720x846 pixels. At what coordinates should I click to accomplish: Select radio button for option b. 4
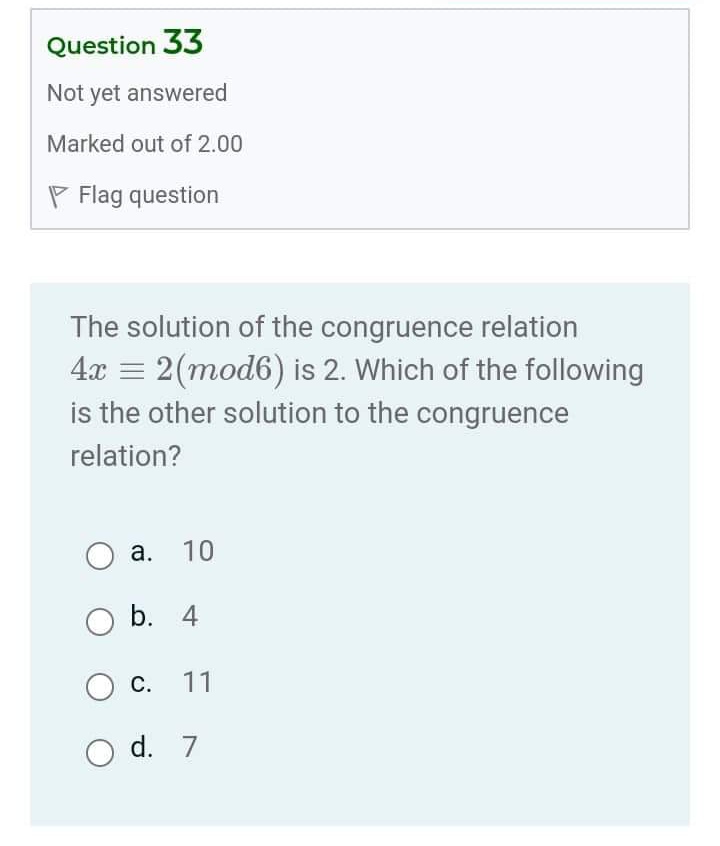pos(99,621)
